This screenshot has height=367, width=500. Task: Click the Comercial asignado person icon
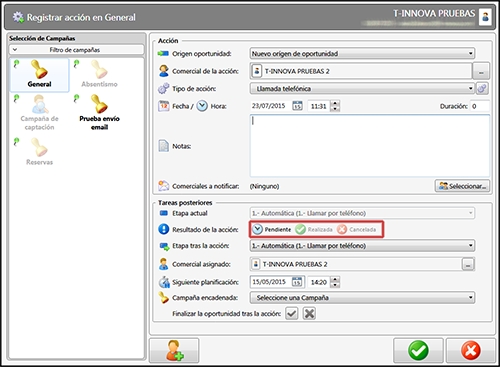coord(163,264)
